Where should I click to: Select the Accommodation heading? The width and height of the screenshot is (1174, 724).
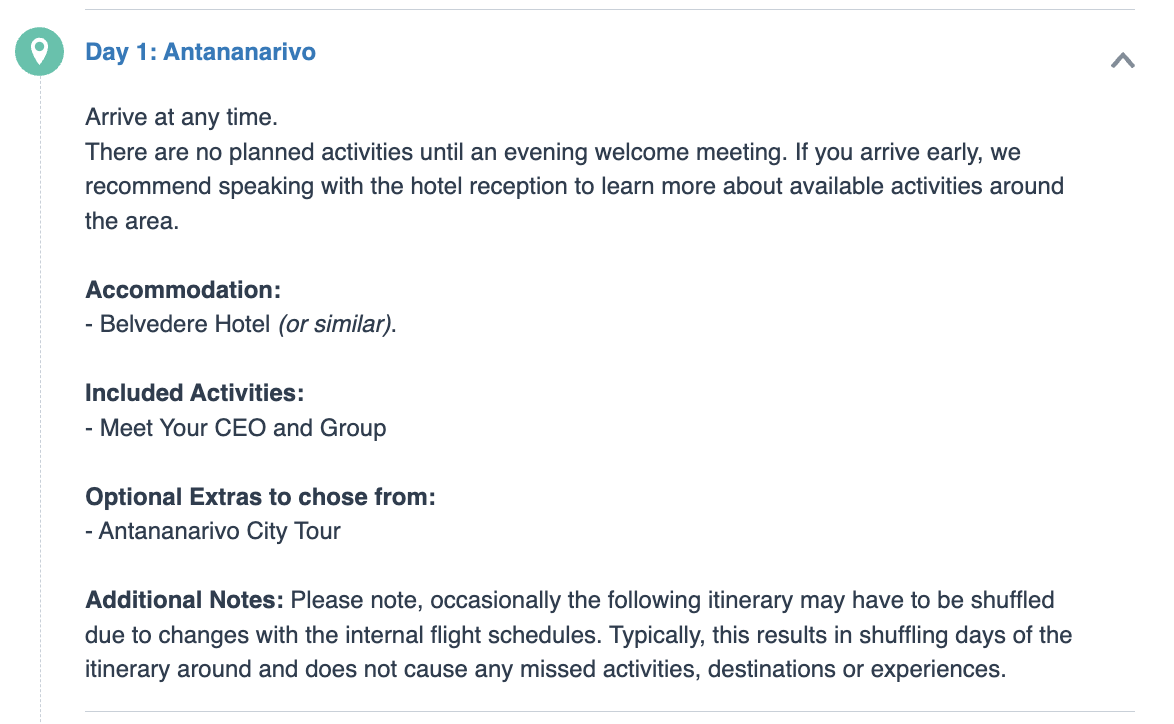[x=183, y=290]
